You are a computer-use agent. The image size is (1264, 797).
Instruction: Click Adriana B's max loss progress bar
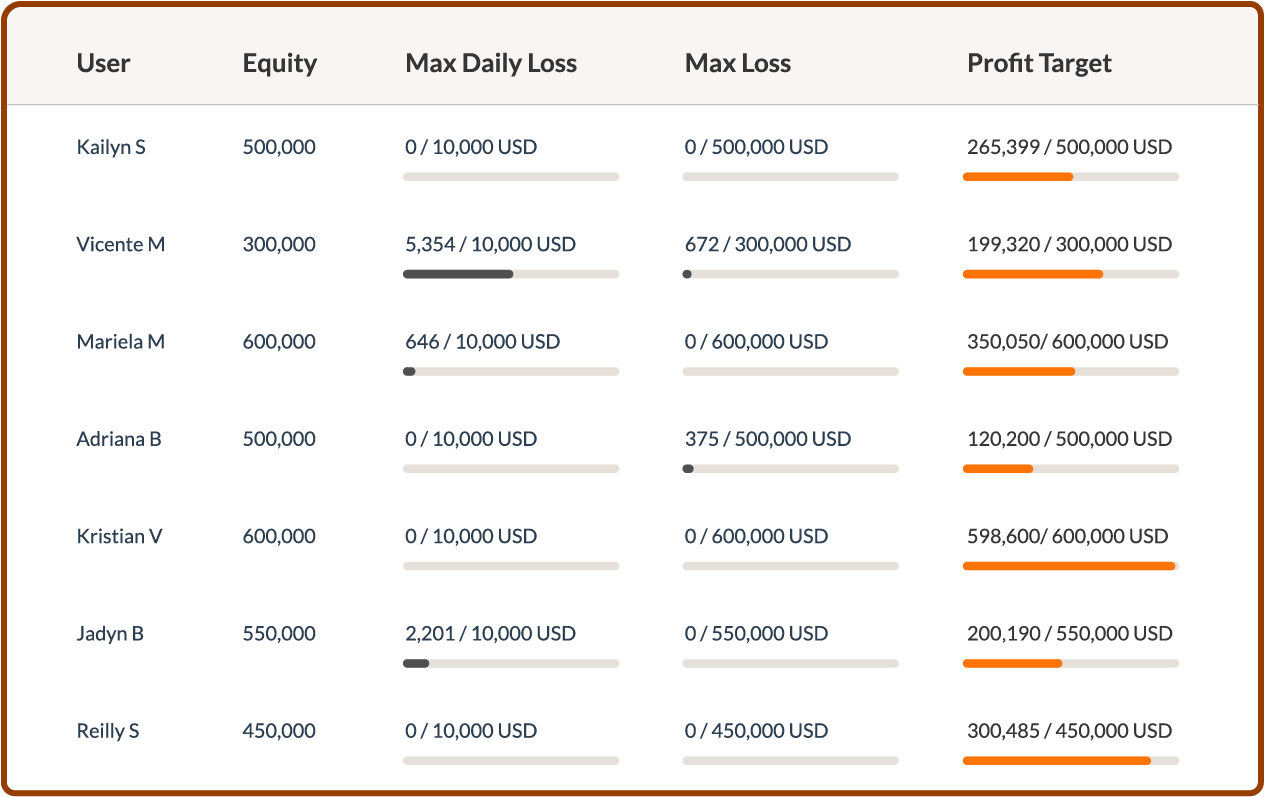[790, 469]
